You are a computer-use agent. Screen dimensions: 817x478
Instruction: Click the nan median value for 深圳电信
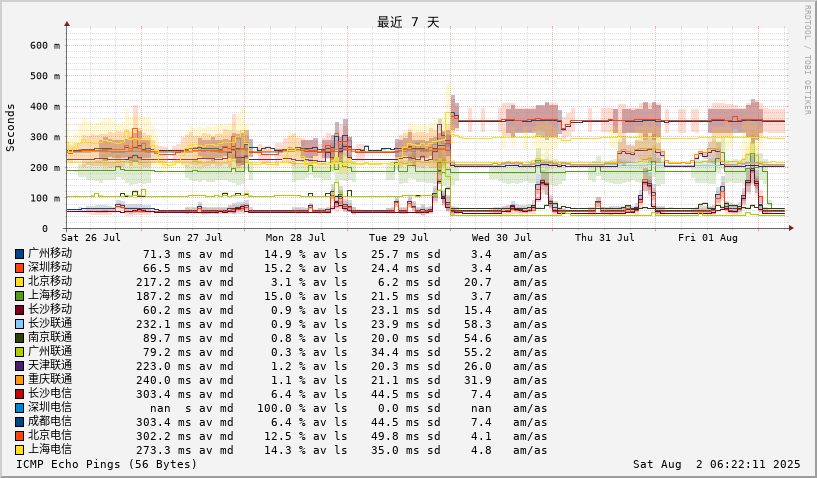pyautogui.click(x=160, y=409)
